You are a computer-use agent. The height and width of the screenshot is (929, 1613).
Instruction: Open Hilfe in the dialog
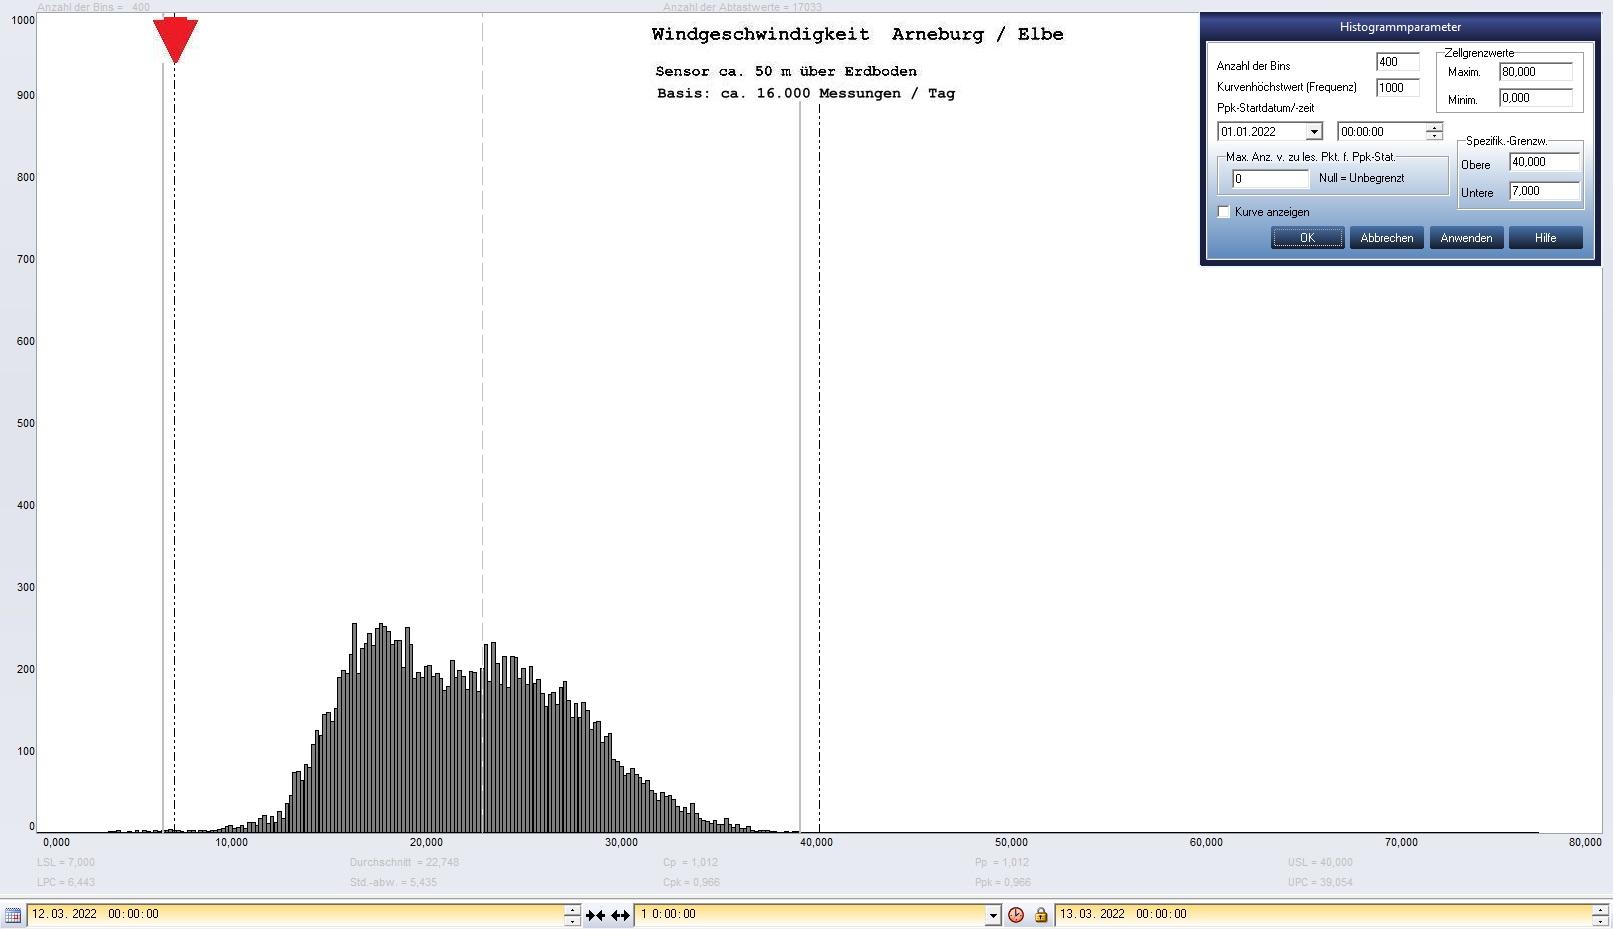1545,238
